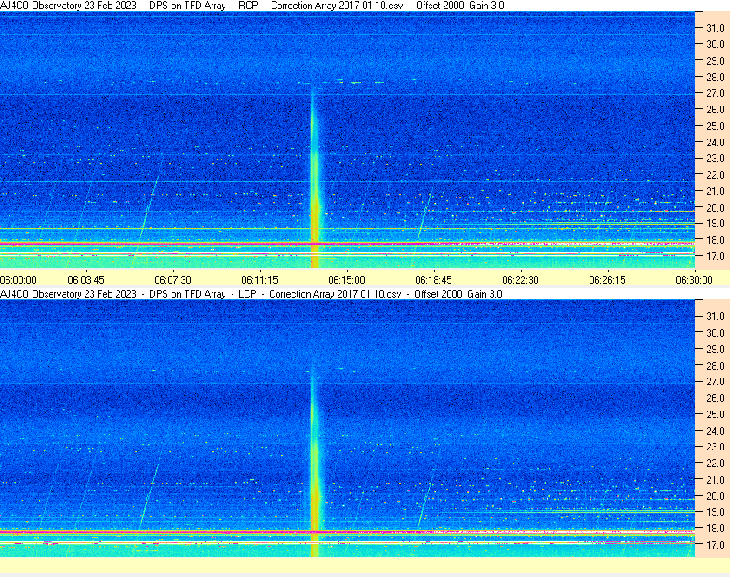Click the 06:03:45 time axis label
The width and height of the screenshot is (730, 577).
pos(86,280)
